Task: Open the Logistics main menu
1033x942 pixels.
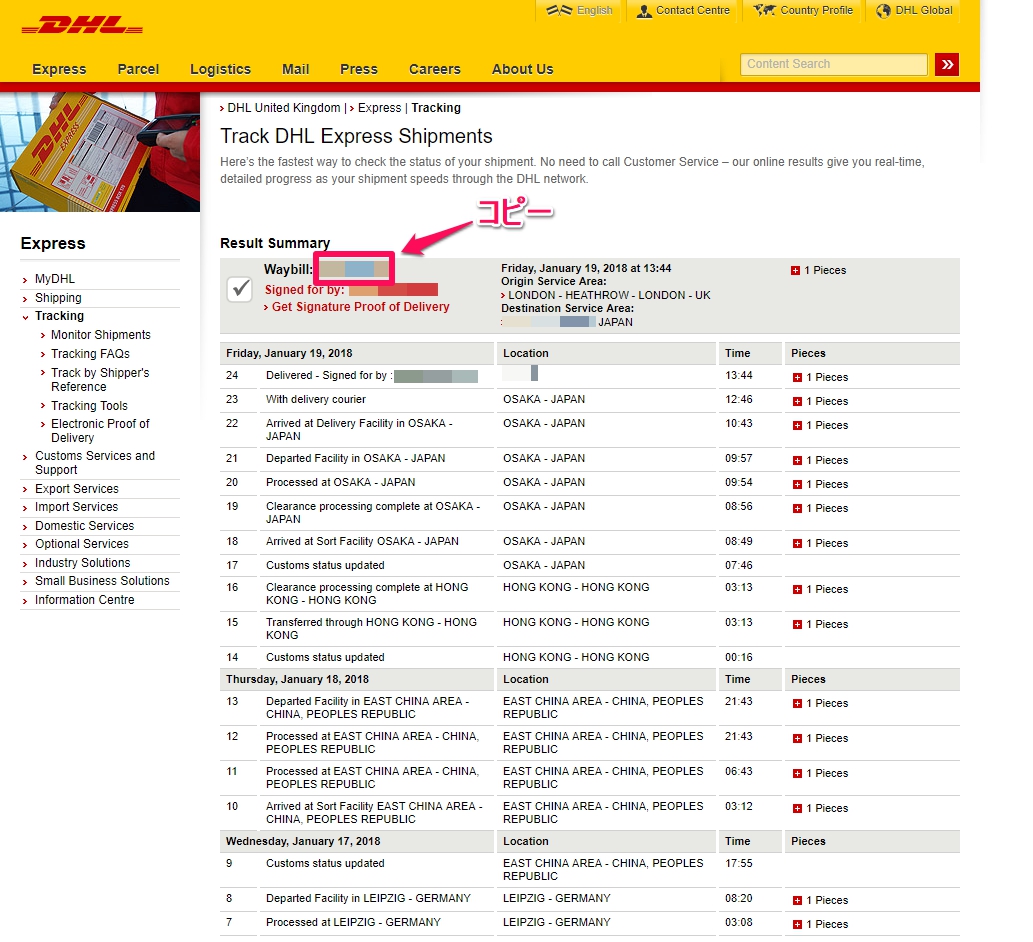Action: (x=221, y=69)
